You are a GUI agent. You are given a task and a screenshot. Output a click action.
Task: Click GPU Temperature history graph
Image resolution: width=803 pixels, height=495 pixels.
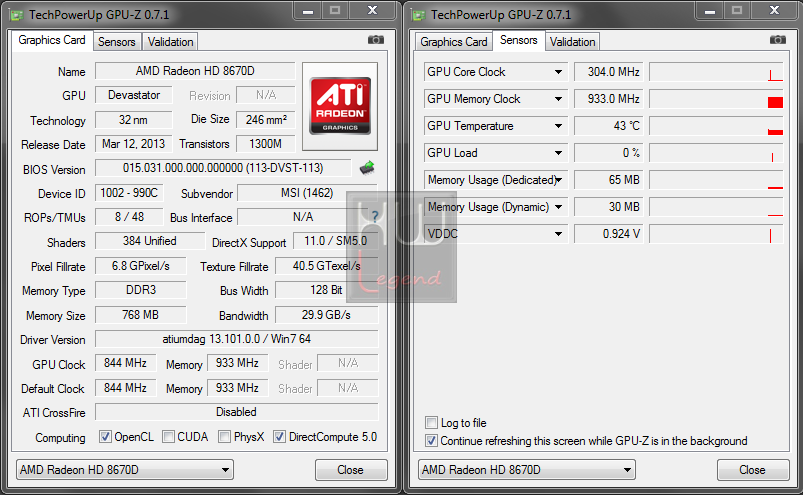[716, 126]
